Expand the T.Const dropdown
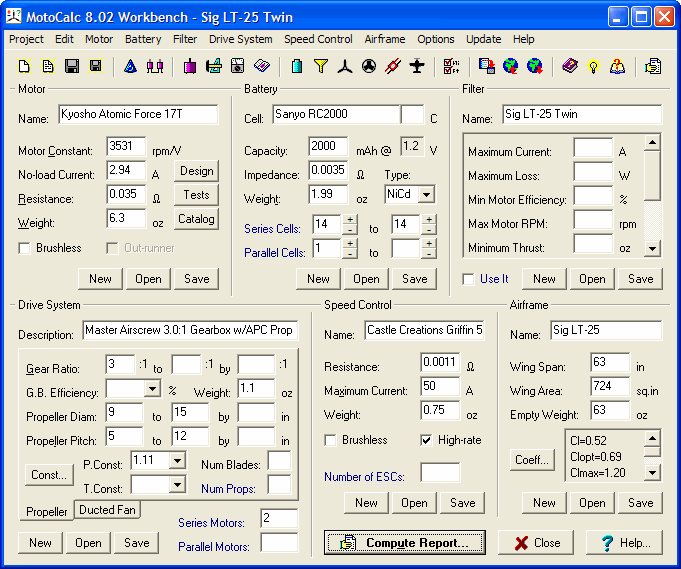Image resolution: width=681 pixels, height=569 pixels. [x=177, y=484]
